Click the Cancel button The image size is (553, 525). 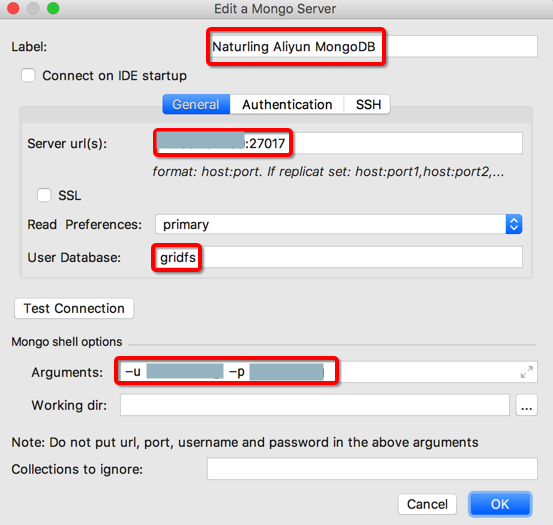tap(427, 504)
